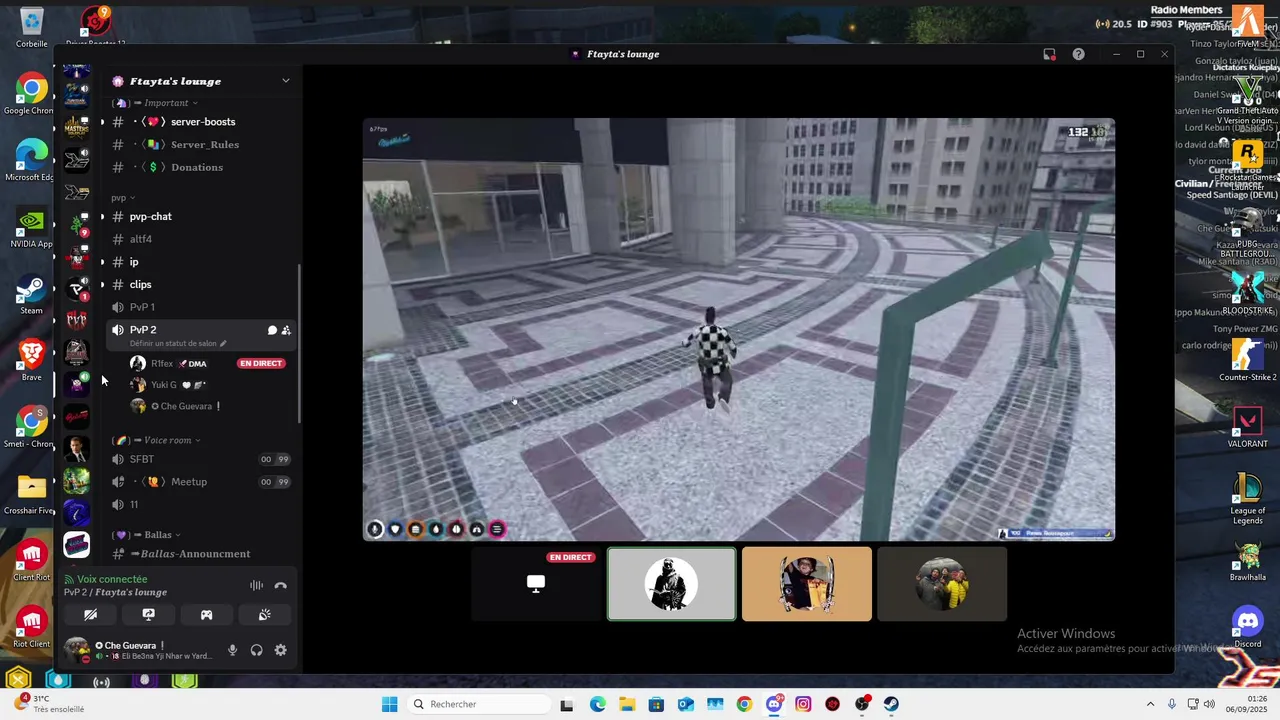The image size is (1280, 720).
Task: Collapse the pvp category
Action: click(x=123, y=198)
